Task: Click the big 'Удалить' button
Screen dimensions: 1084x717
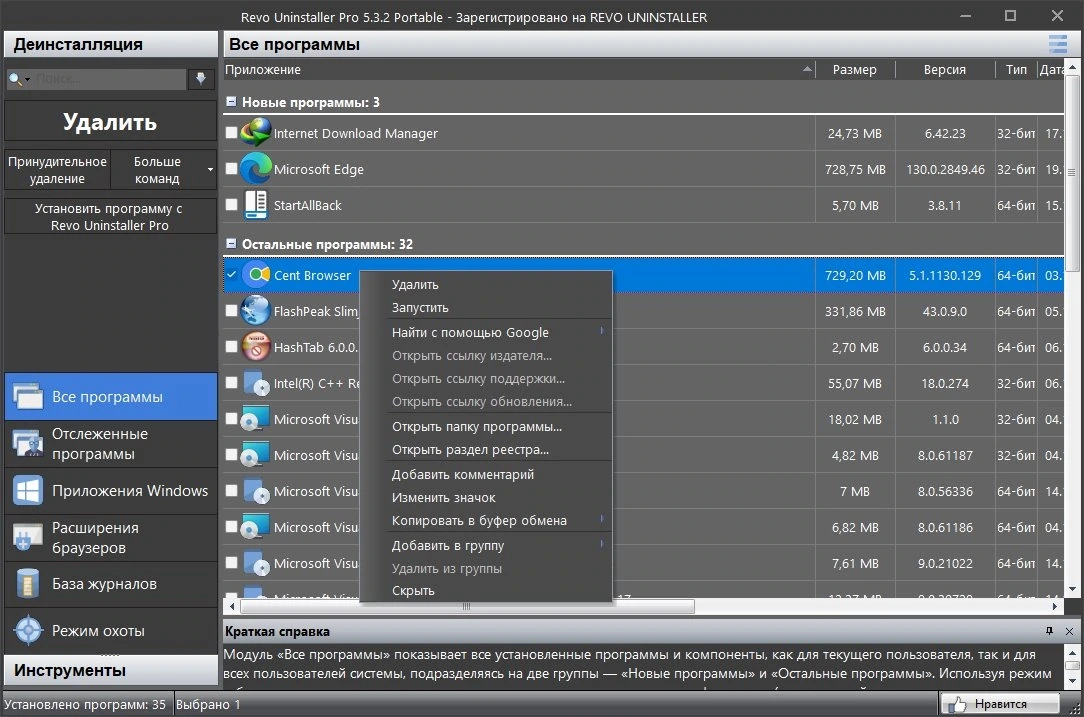Action: (x=111, y=122)
